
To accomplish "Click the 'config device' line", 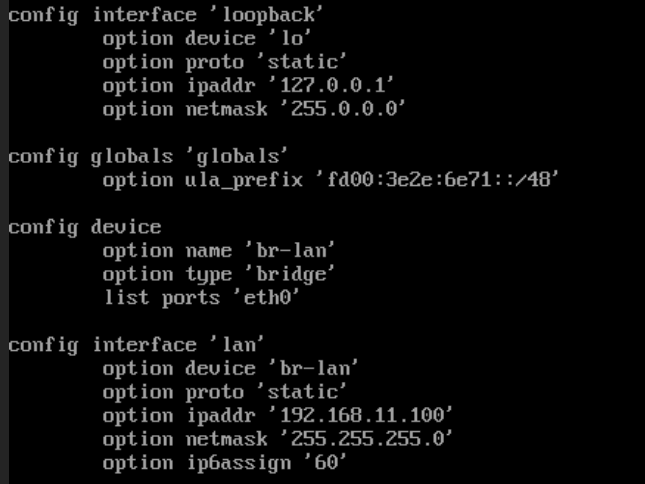I will point(84,227).
